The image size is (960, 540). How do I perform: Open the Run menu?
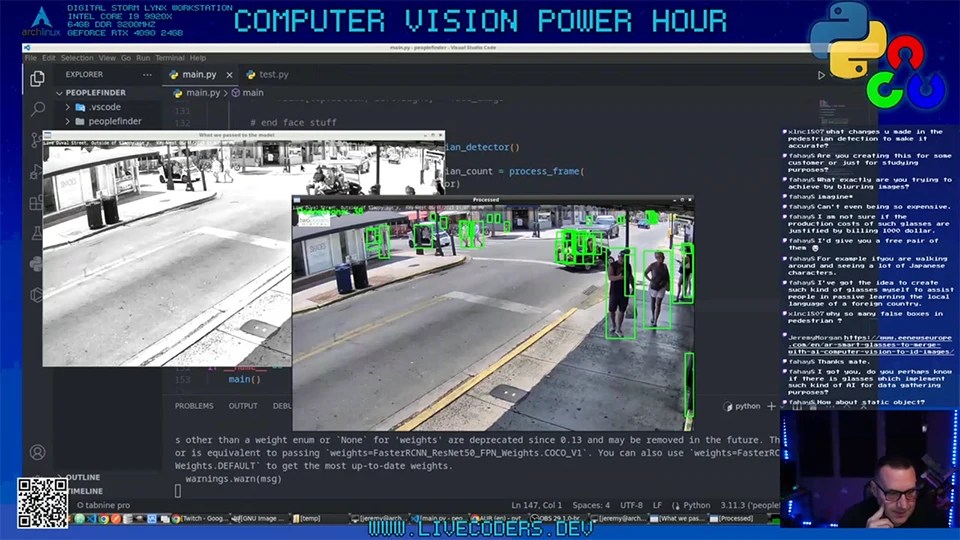tap(143, 58)
